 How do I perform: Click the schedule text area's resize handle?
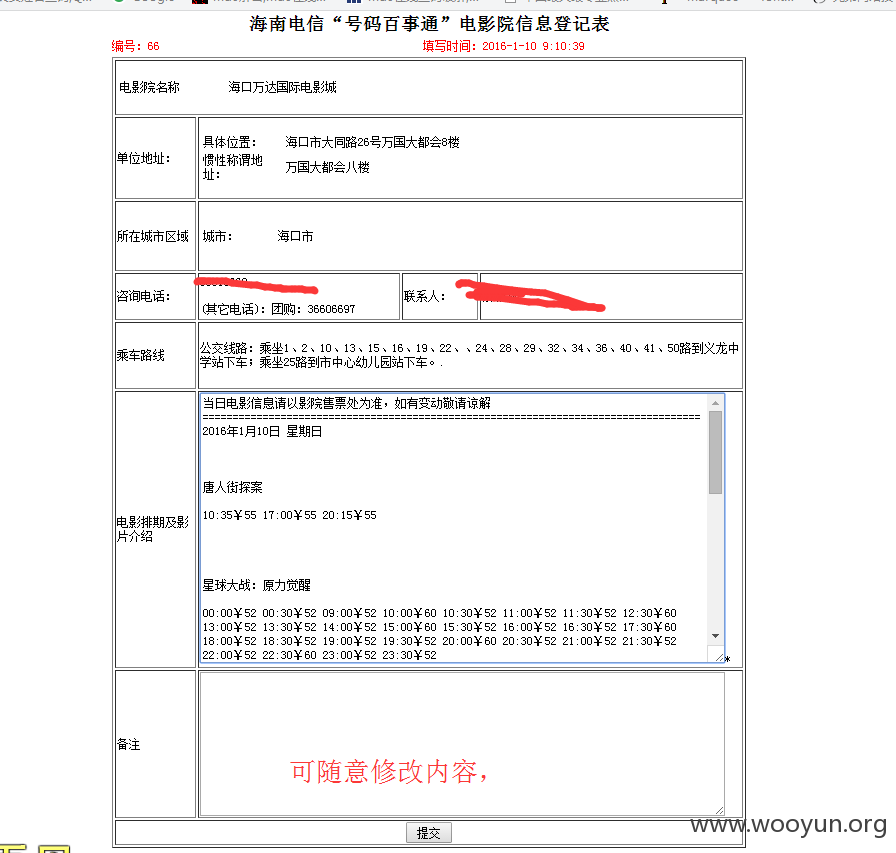[719, 658]
